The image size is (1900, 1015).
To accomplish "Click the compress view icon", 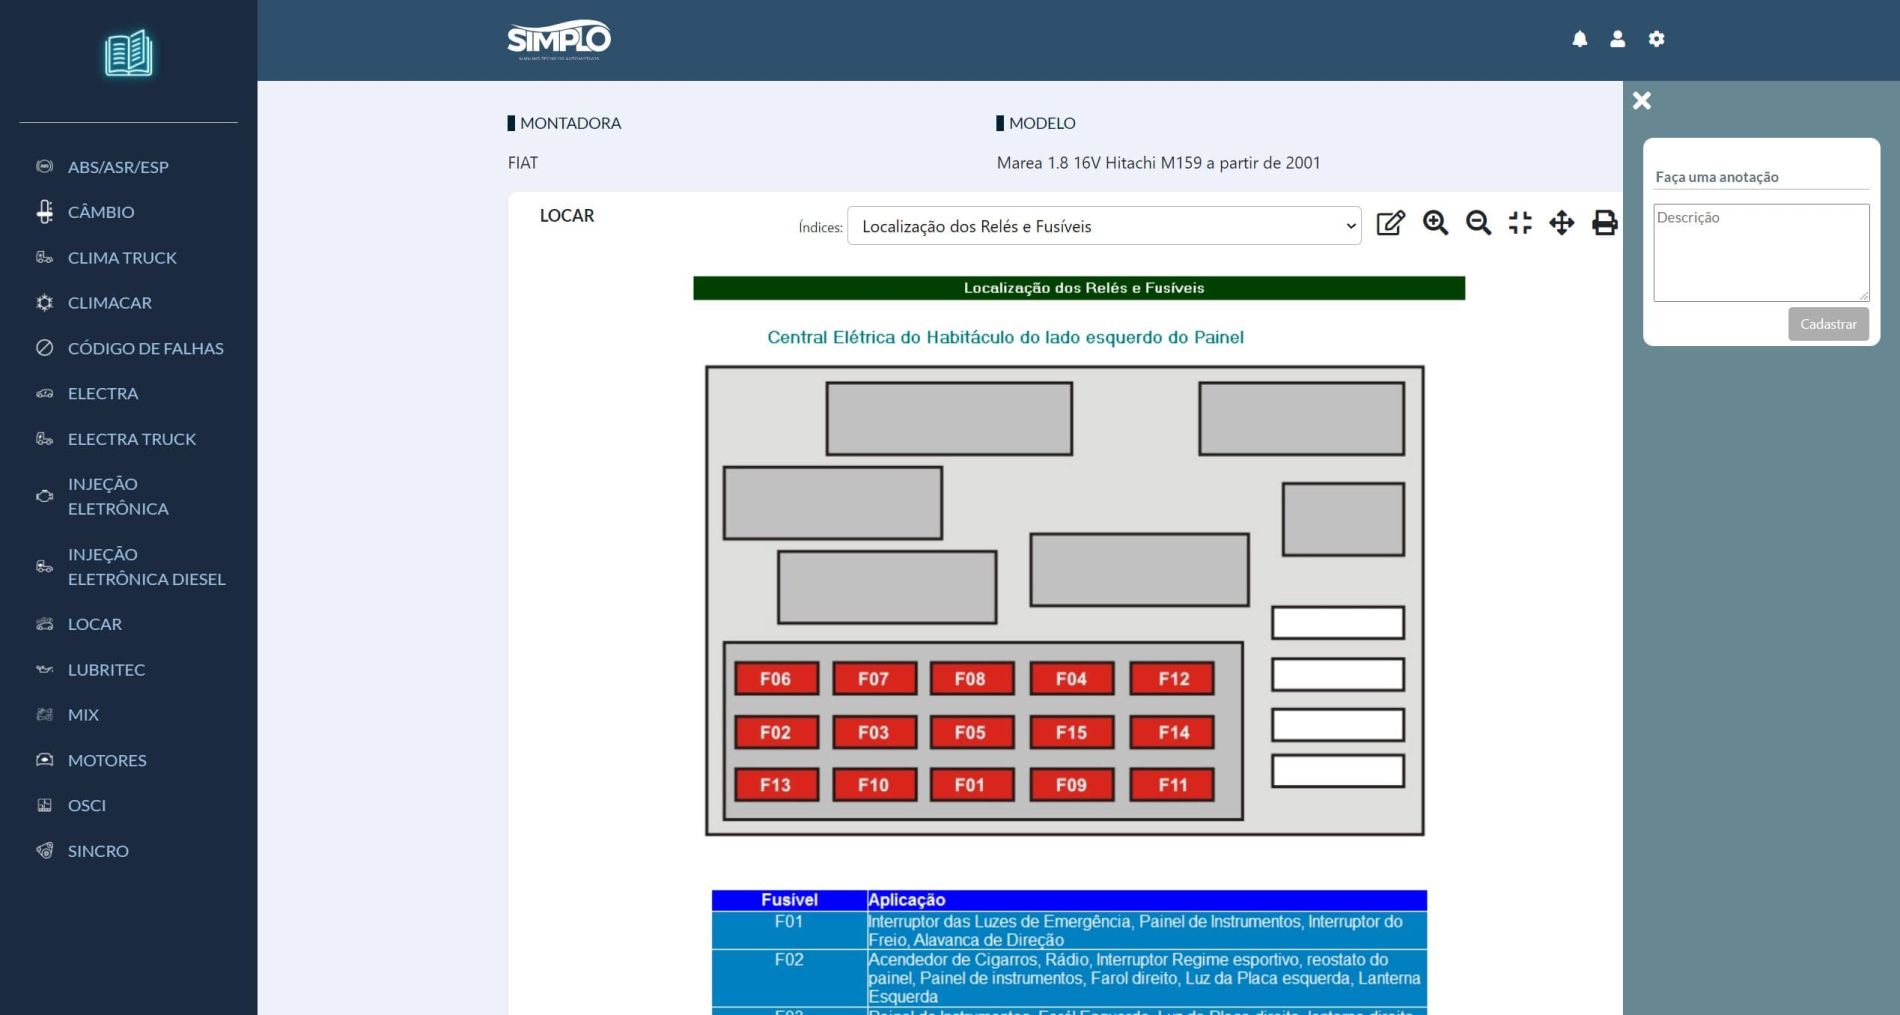I will pyautogui.click(x=1520, y=223).
